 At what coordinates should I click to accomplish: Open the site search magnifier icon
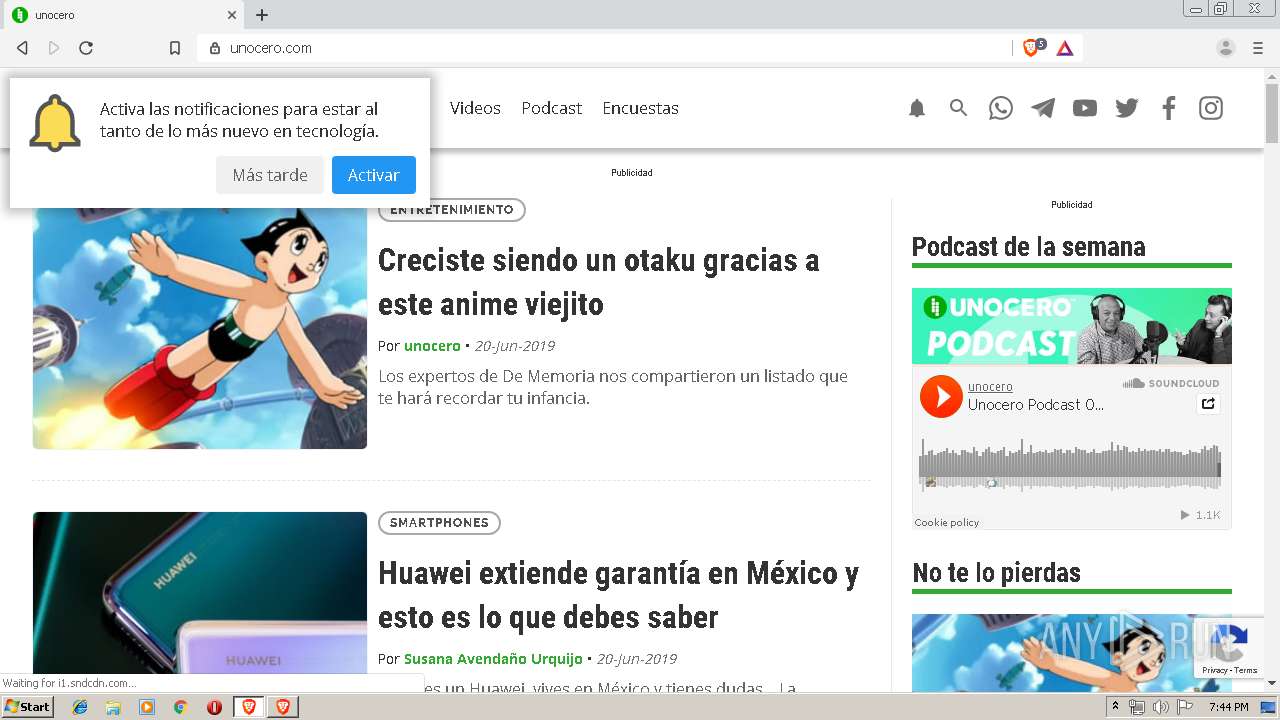click(958, 108)
